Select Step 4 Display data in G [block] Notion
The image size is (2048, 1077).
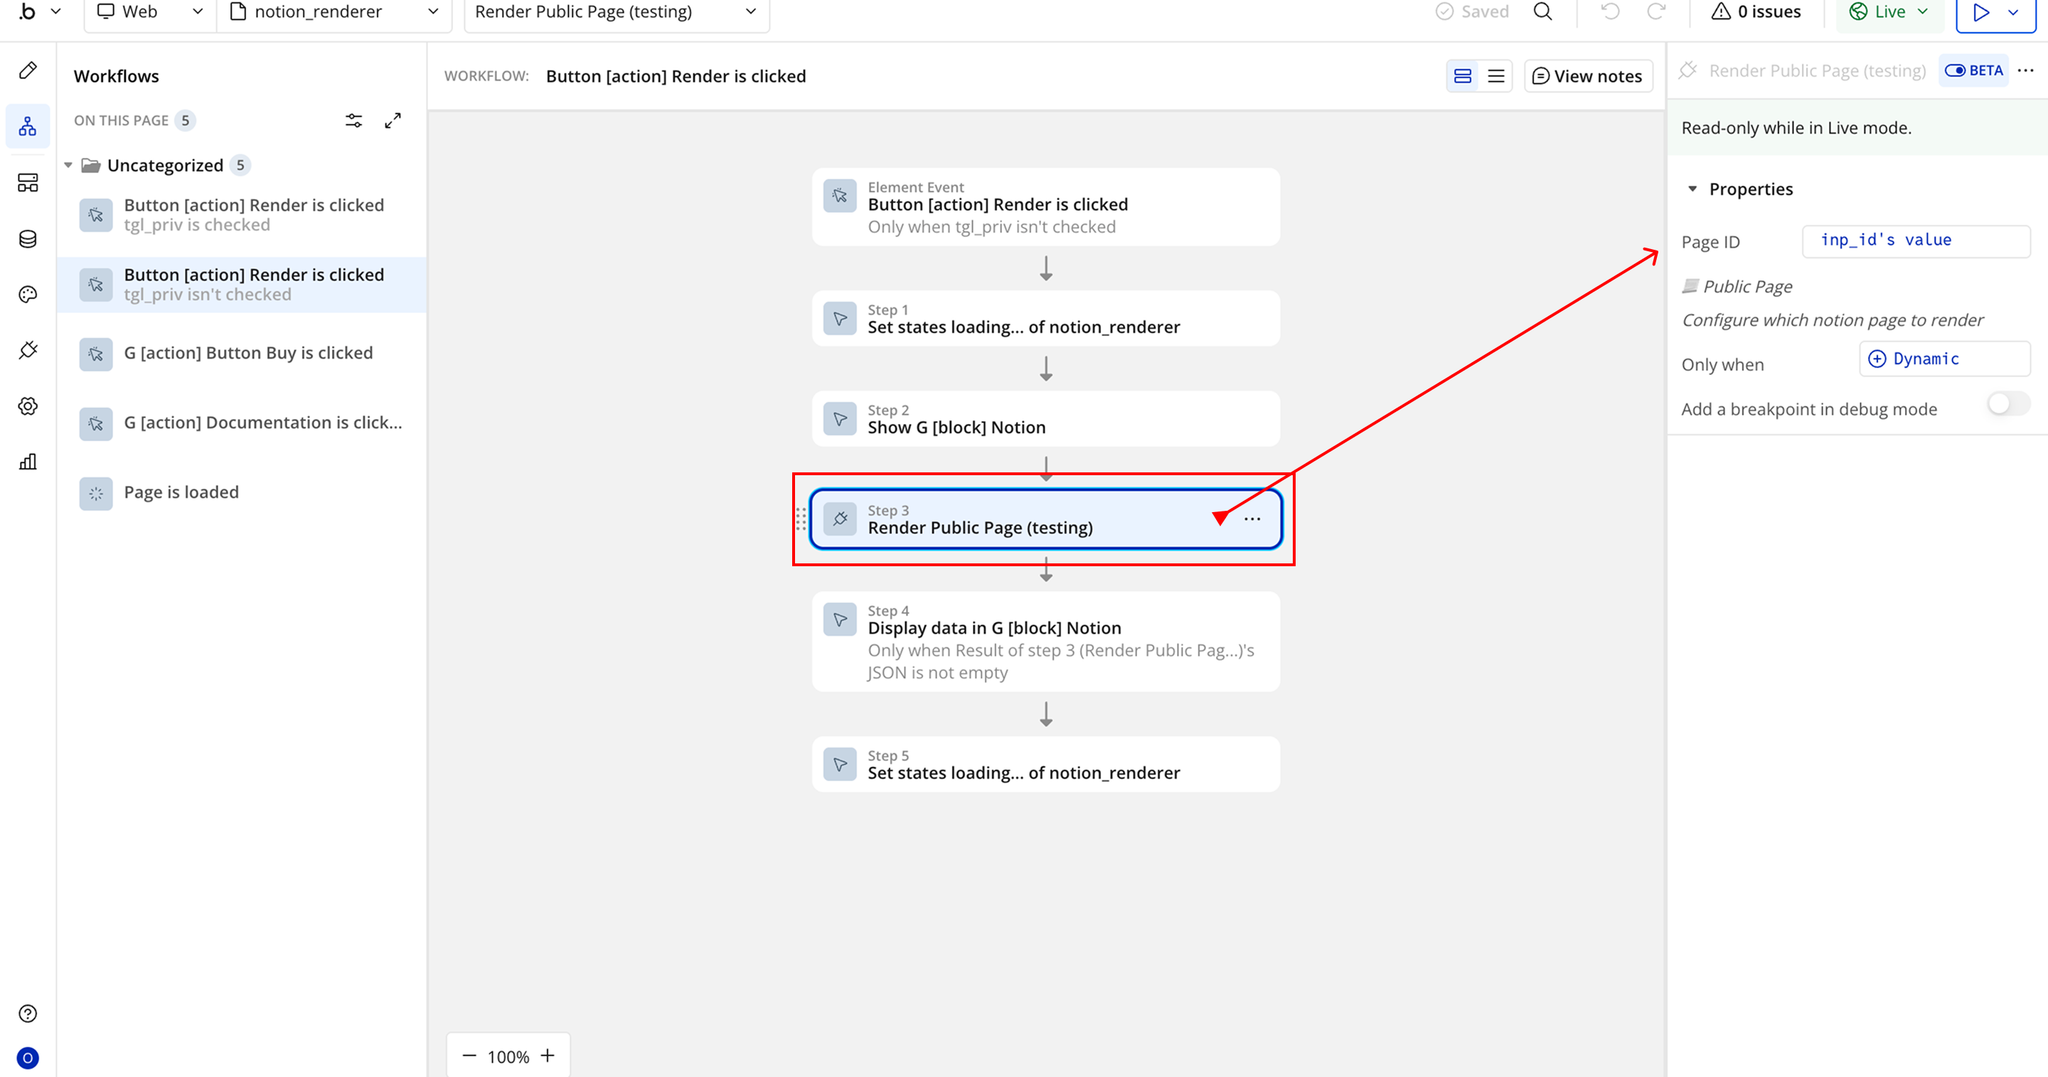tap(1046, 642)
